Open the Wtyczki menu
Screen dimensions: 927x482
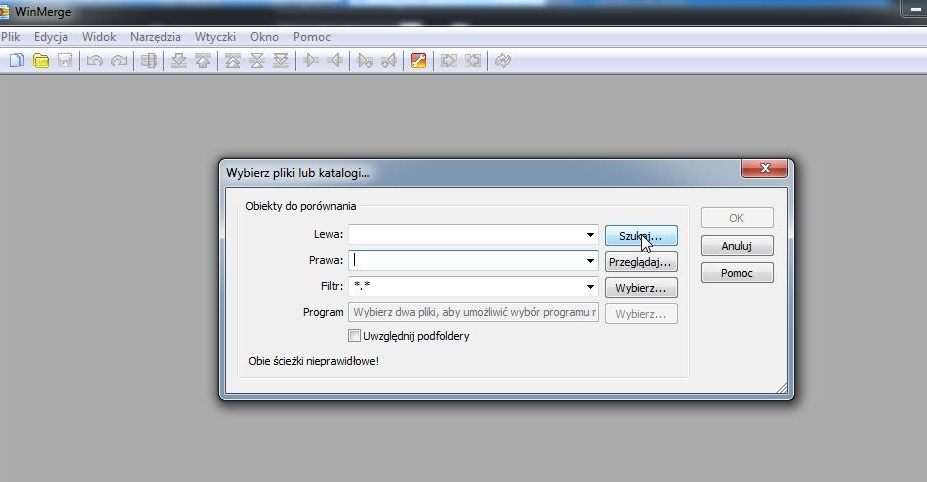[215, 37]
